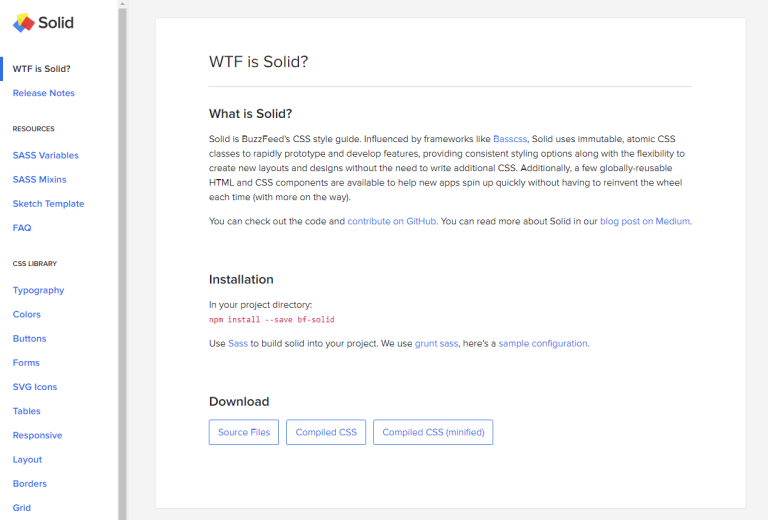Open Release Notes page
The height and width of the screenshot is (520, 768).
44,93
